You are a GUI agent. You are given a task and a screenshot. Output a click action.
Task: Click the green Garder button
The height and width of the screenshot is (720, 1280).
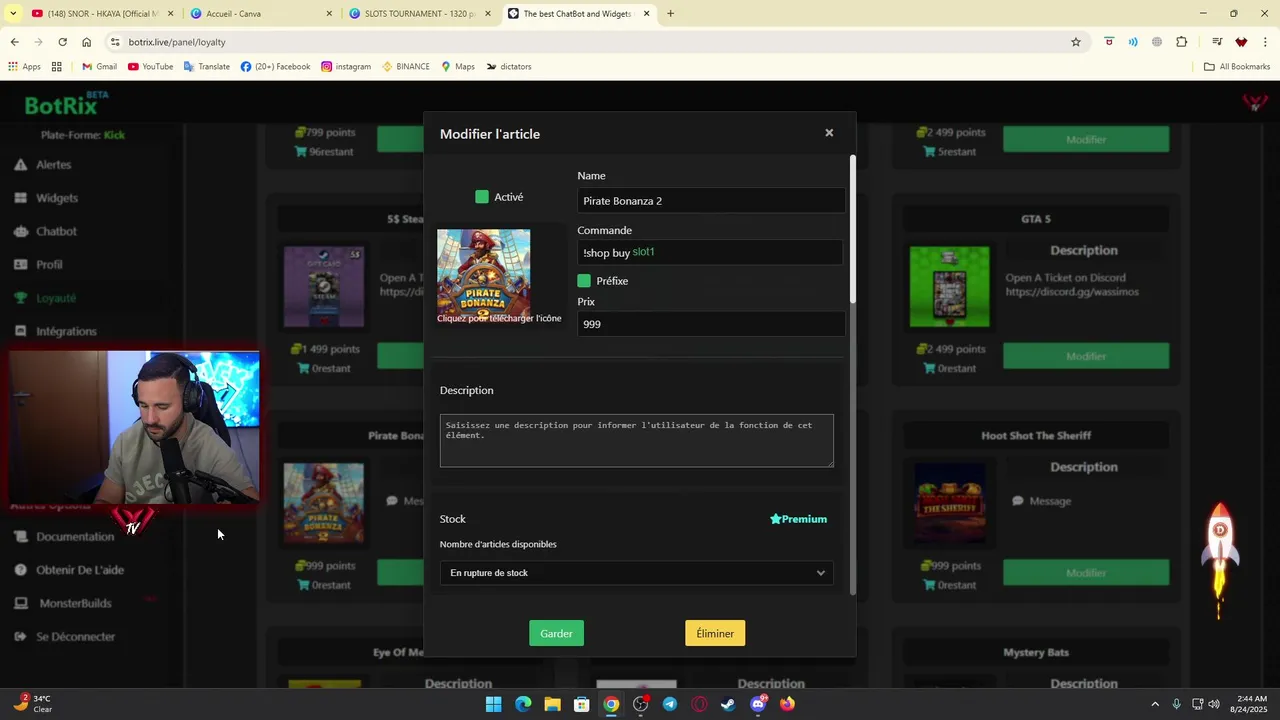point(556,634)
